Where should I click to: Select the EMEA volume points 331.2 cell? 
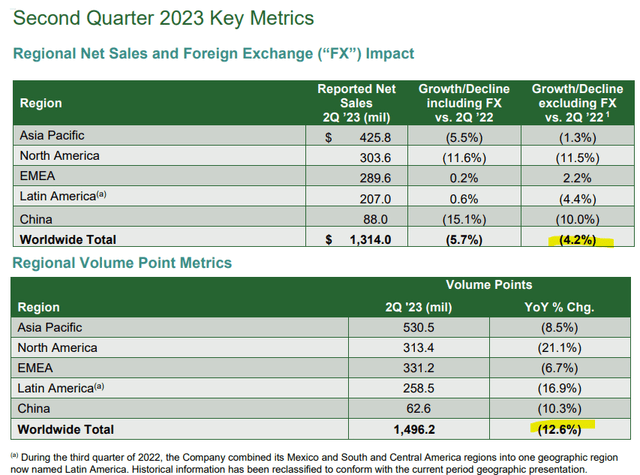[x=418, y=368]
